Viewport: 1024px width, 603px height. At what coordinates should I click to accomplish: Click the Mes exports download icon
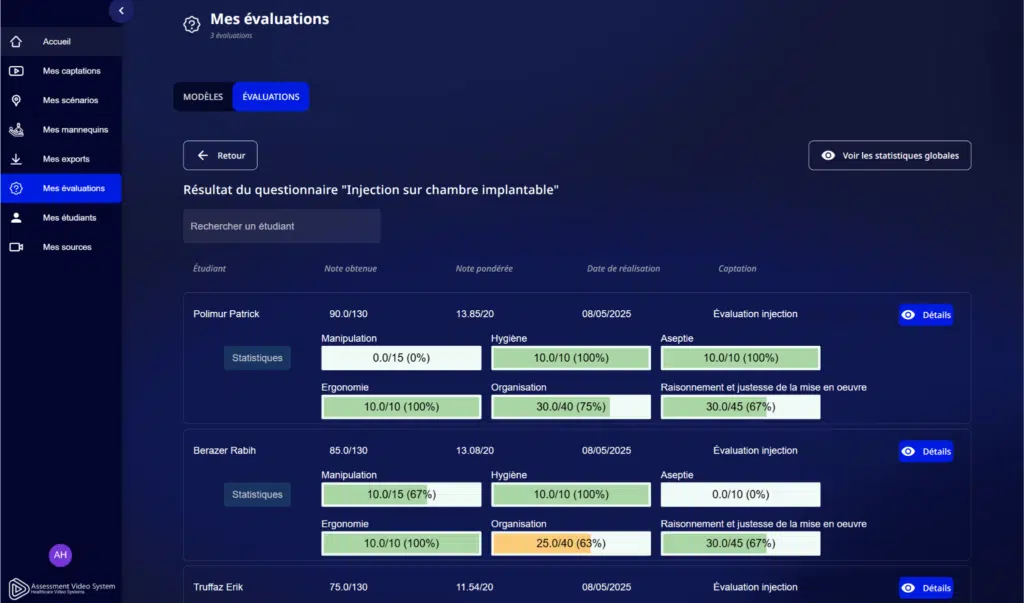[16, 159]
